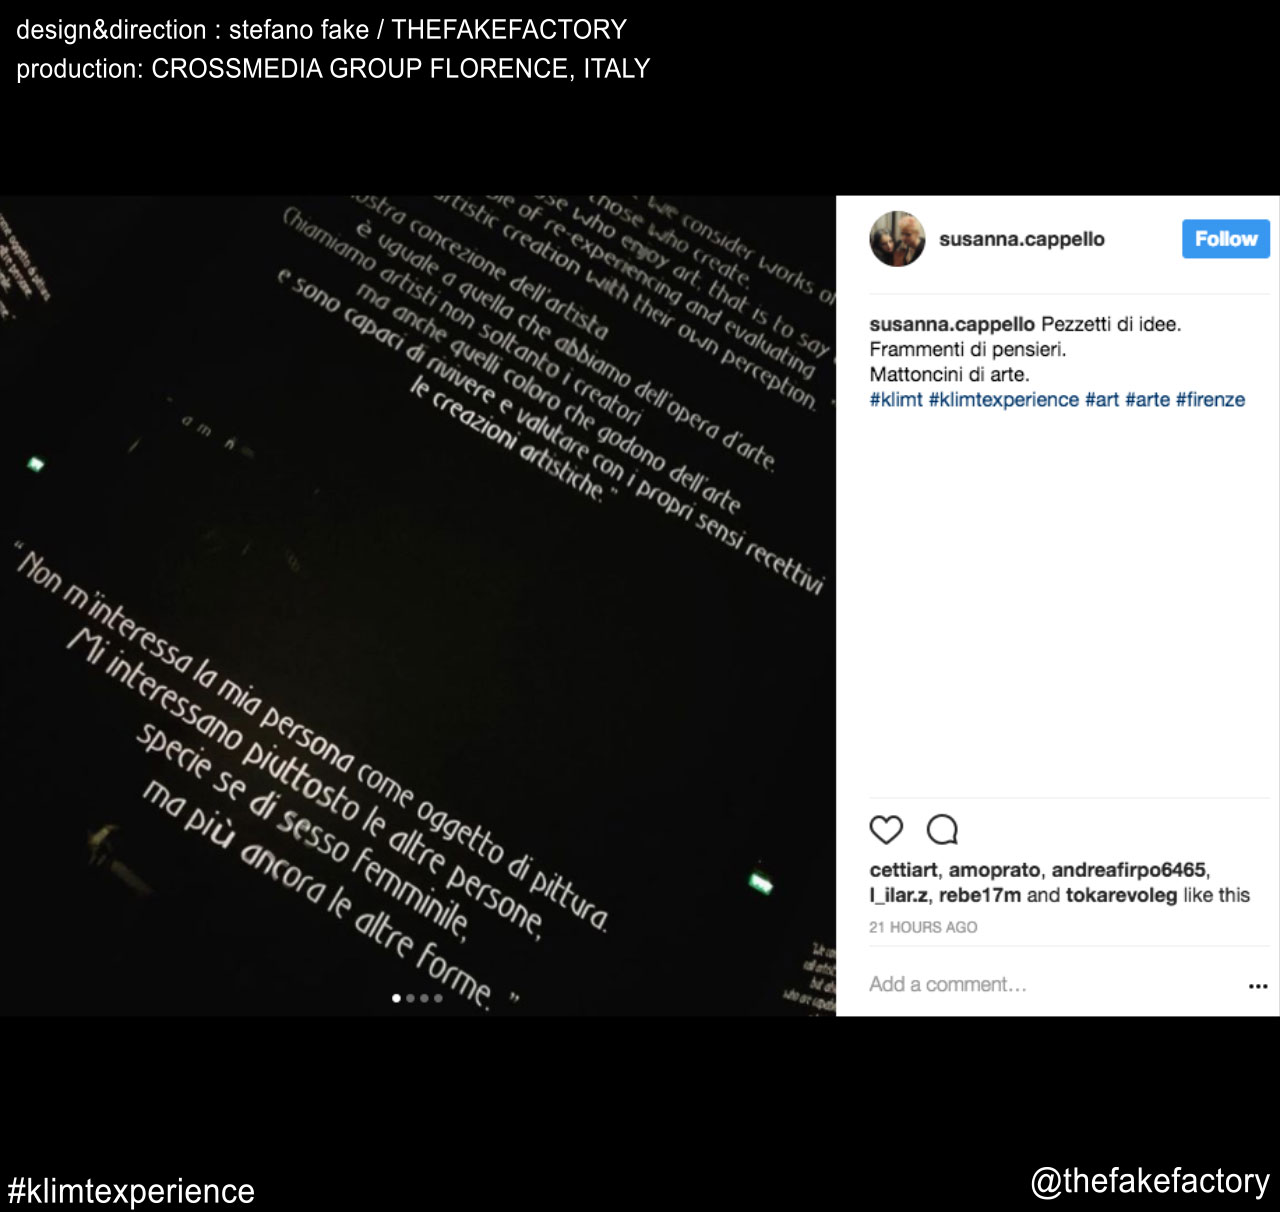
Task: Select the first carousel dot indicator
Action: click(x=397, y=998)
